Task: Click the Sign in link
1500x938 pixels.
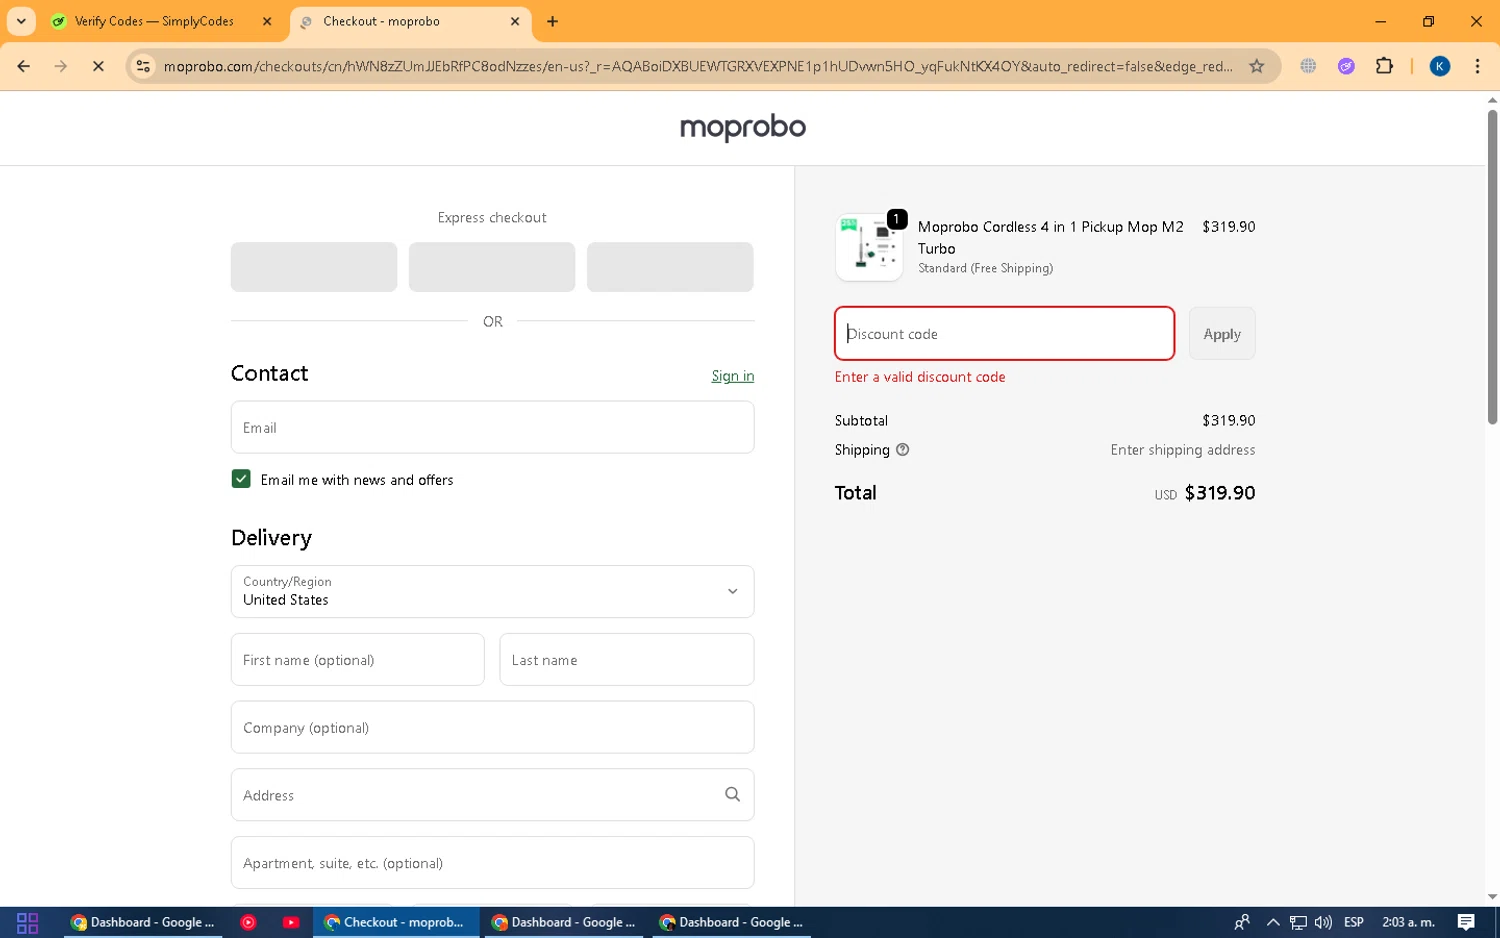Action: coord(732,376)
